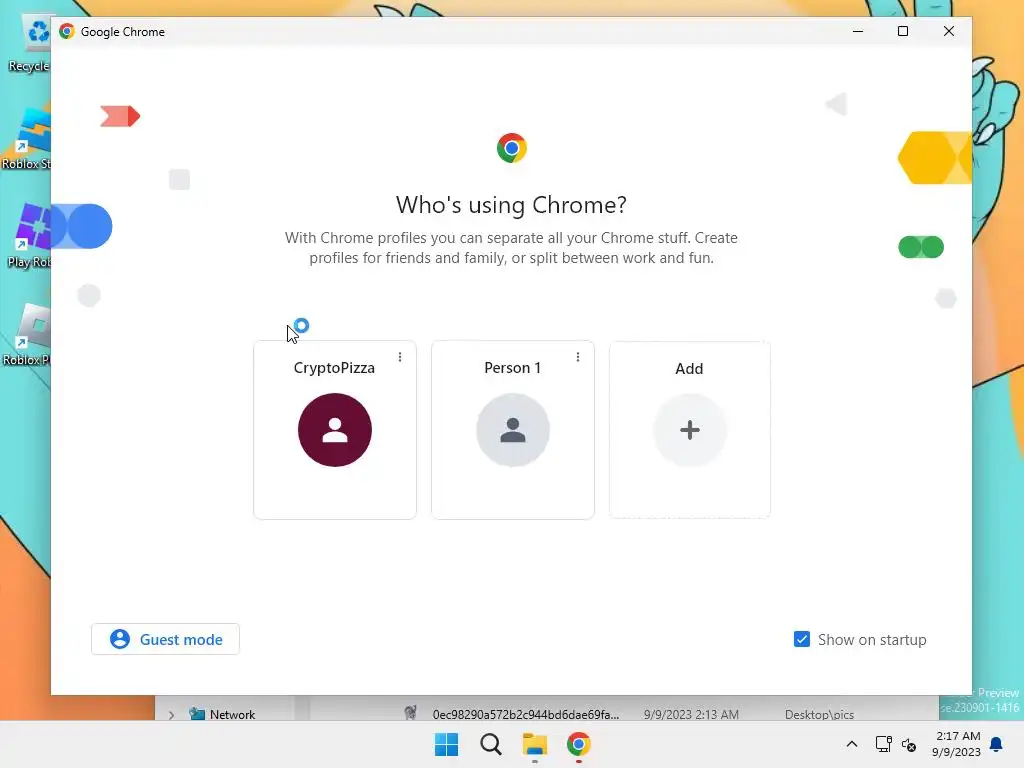Select Network in the File Explorer sidebar
Screen dimensions: 1024x768
(x=232, y=714)
